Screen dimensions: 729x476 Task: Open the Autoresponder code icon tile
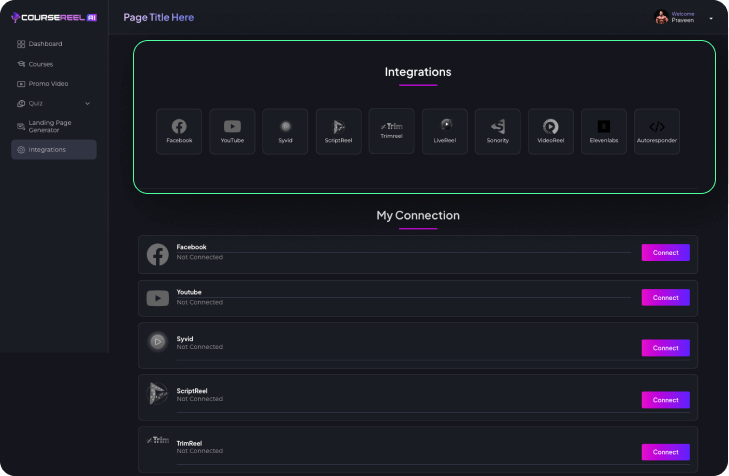click(x=657, y=132)
